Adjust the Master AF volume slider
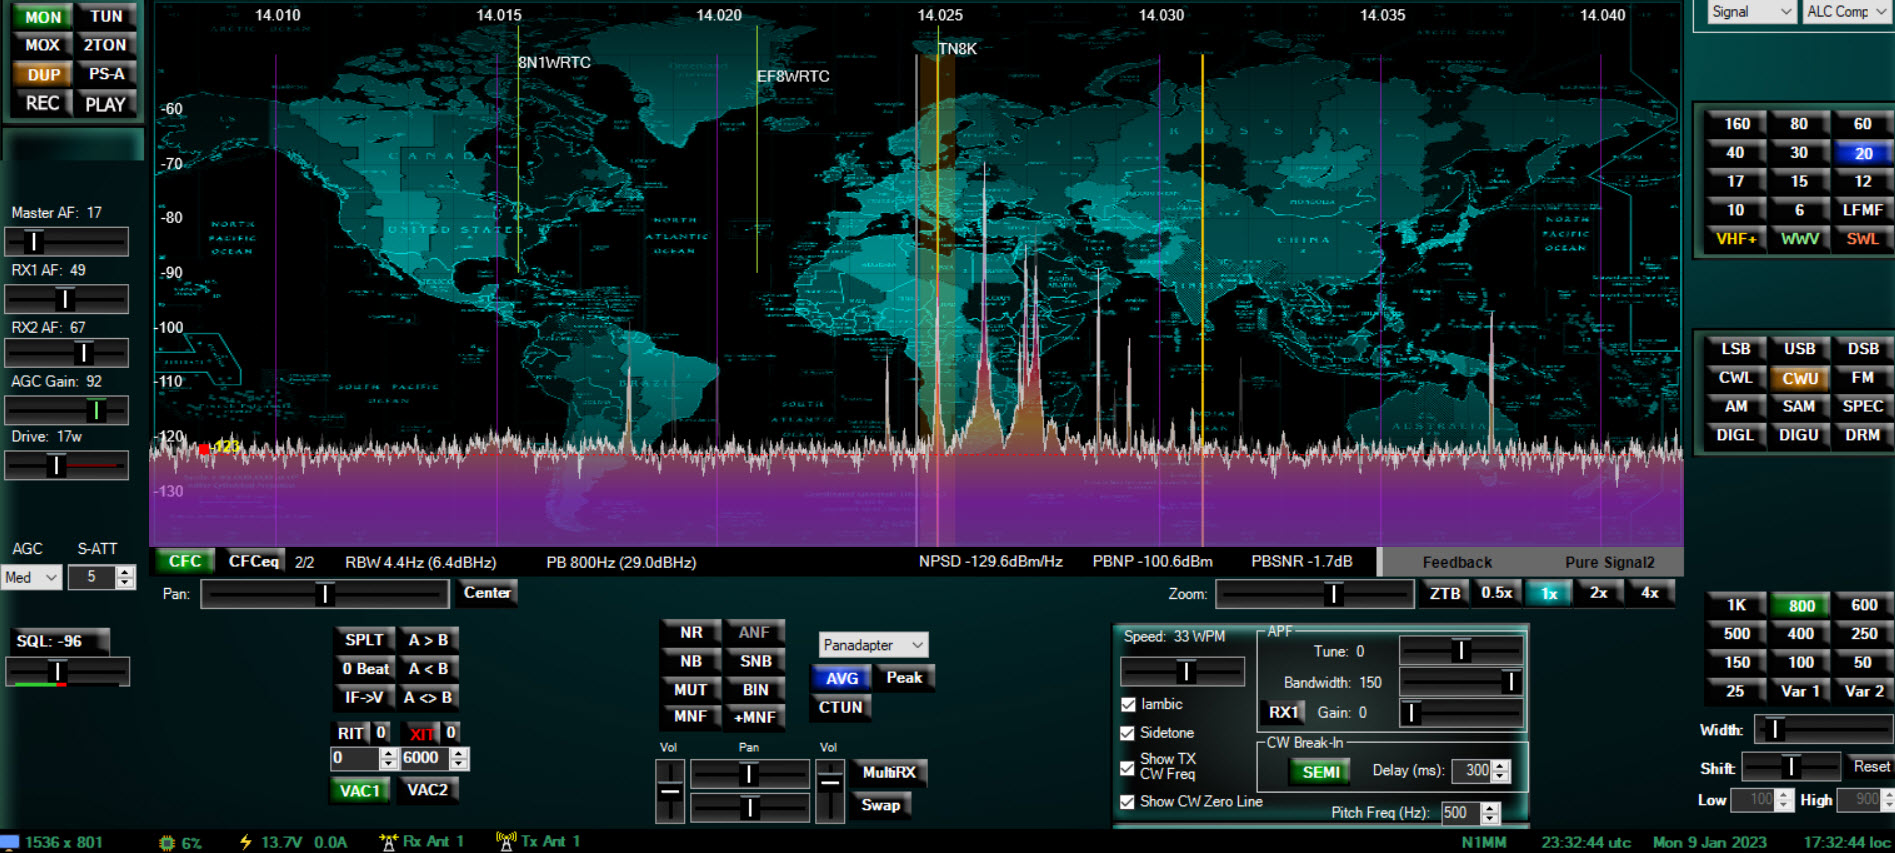The image size is (1895, 853). (x=34, y=241)
